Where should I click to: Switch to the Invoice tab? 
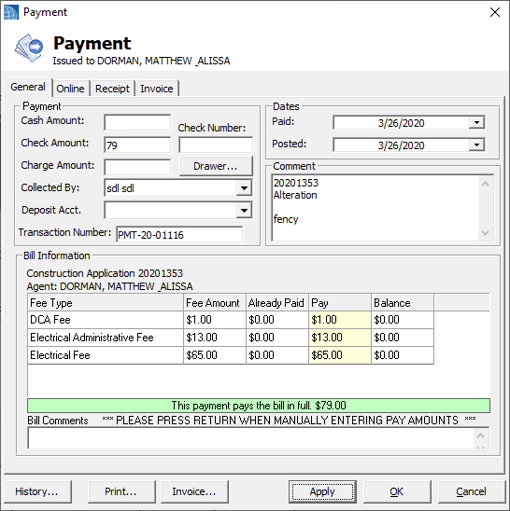coord(157,89)
